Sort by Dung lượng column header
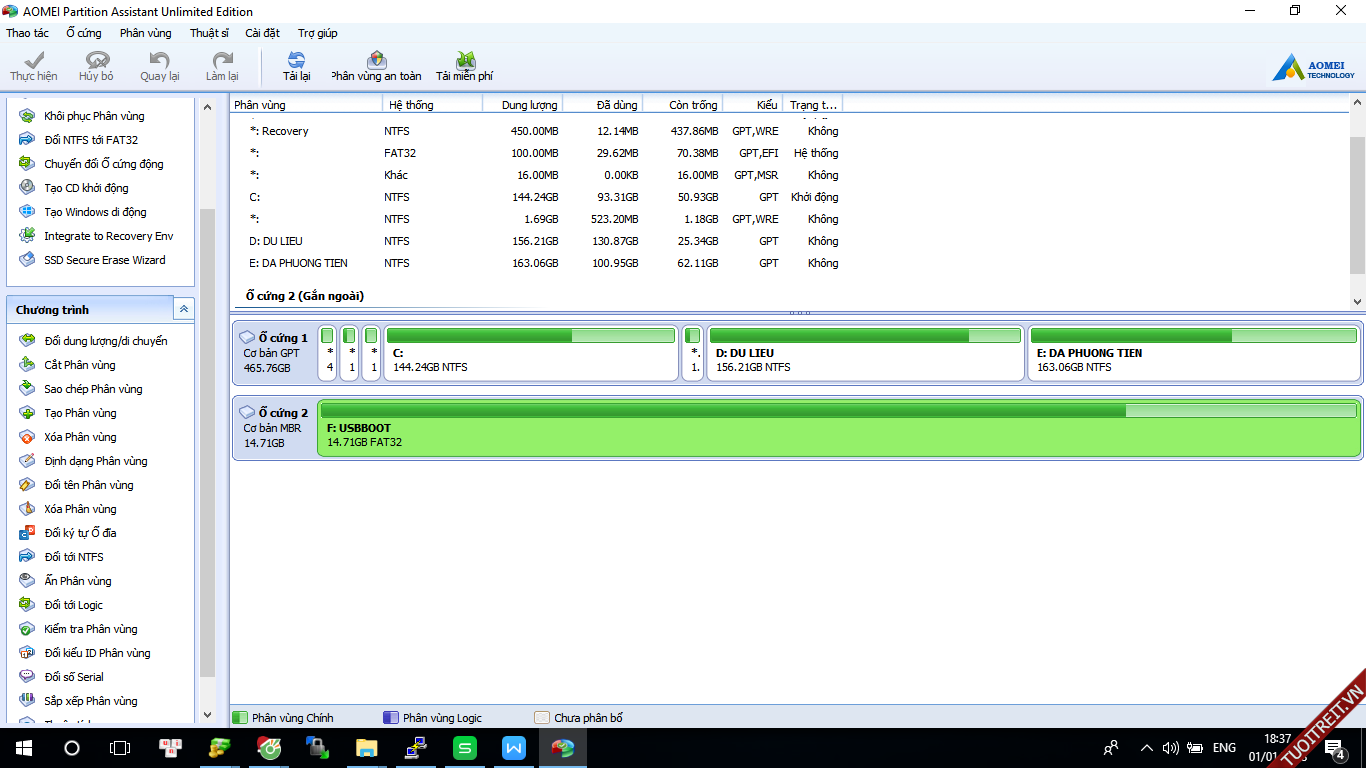This screenshot has width=1366, height=768. coord(522,104)
